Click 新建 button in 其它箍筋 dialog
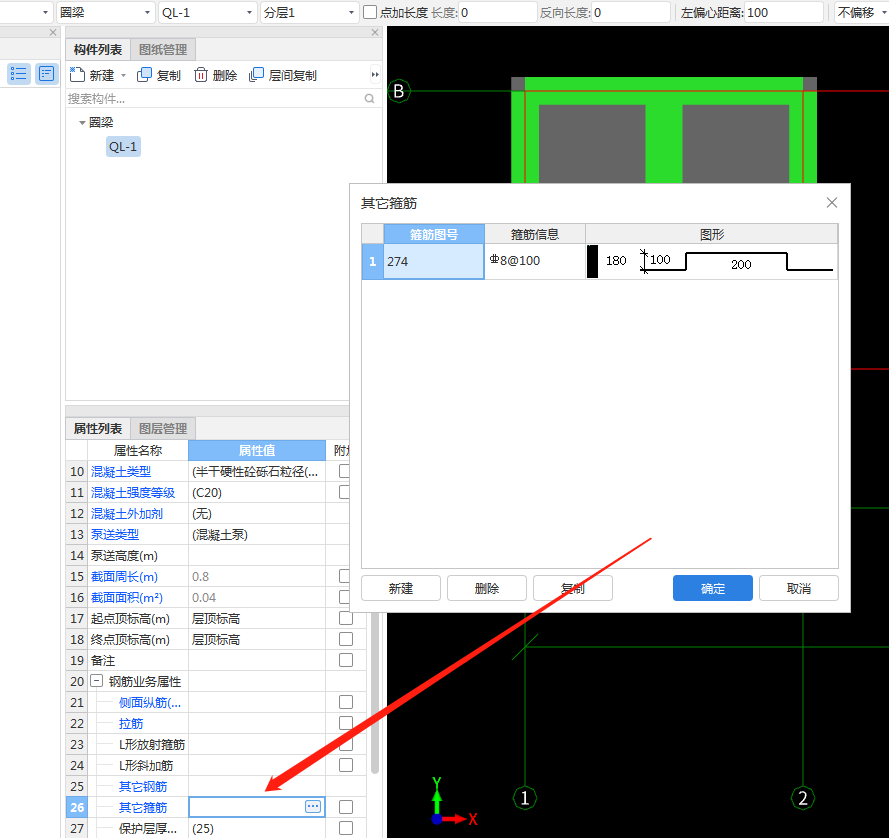 pos(401,588)
